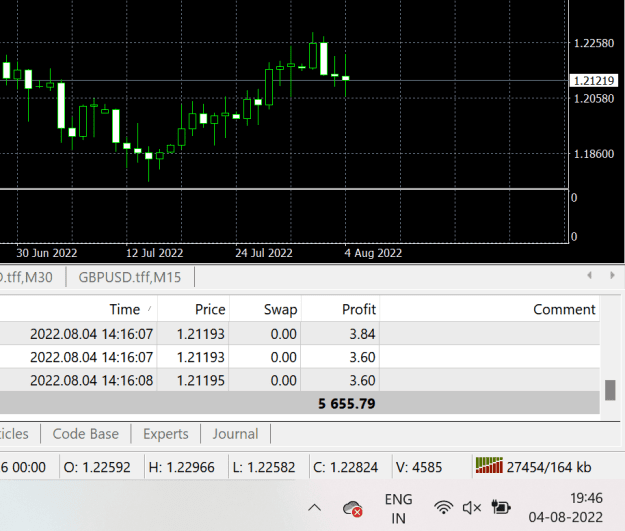
Task: Click the L: 1.22582 status field
Action: (263, 467)
